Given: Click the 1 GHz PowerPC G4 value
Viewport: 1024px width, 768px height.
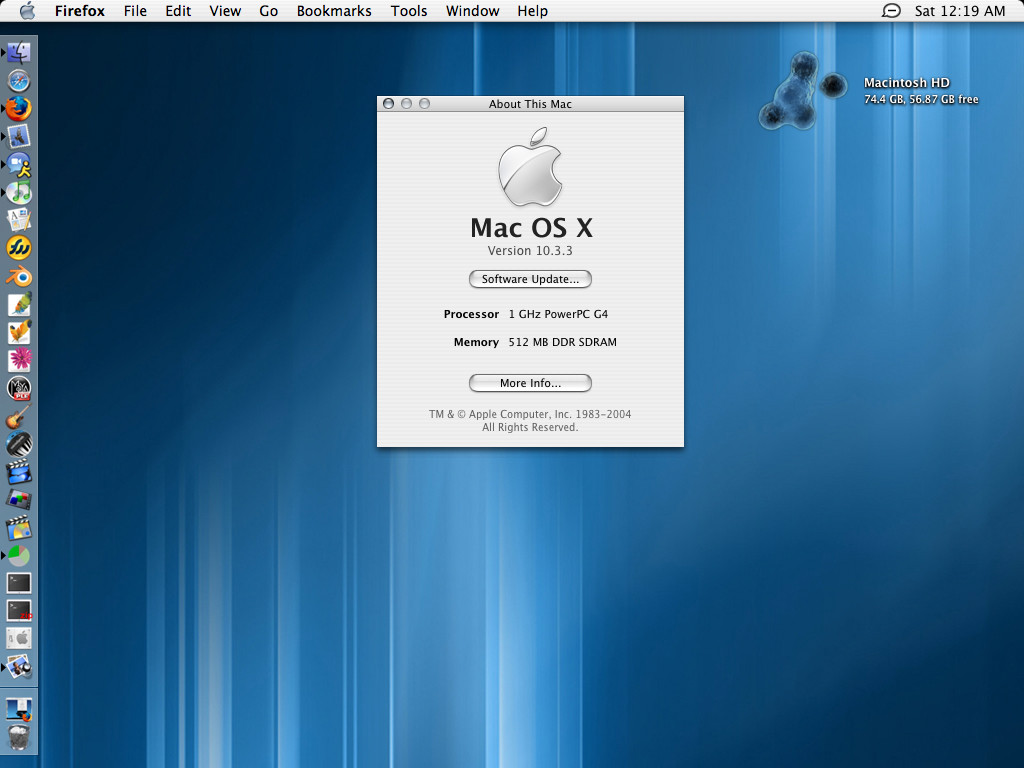Looking at the screenshot, I should [558, 314].
